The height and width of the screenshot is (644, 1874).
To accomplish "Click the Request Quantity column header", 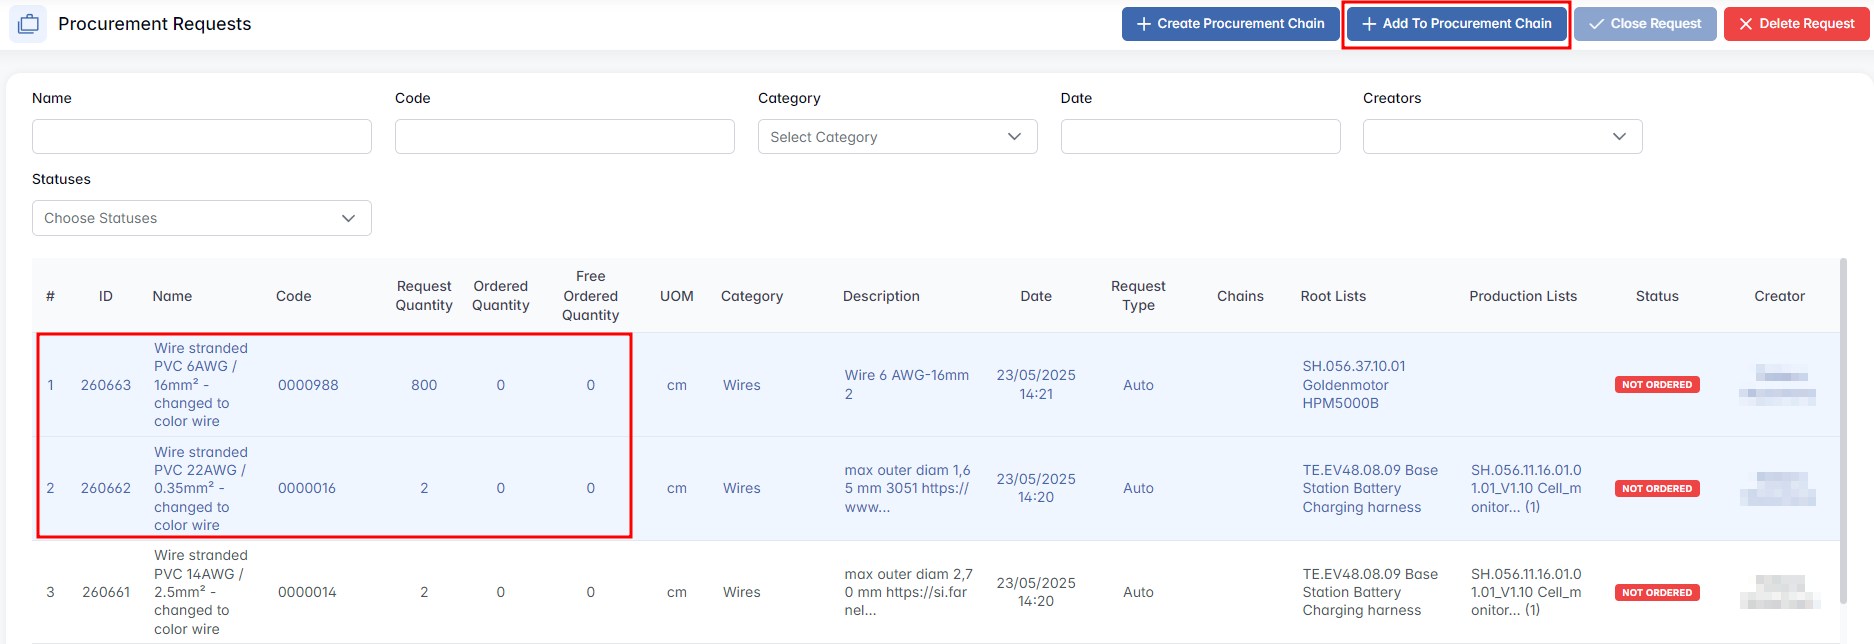I will click(x=424, y=296).
